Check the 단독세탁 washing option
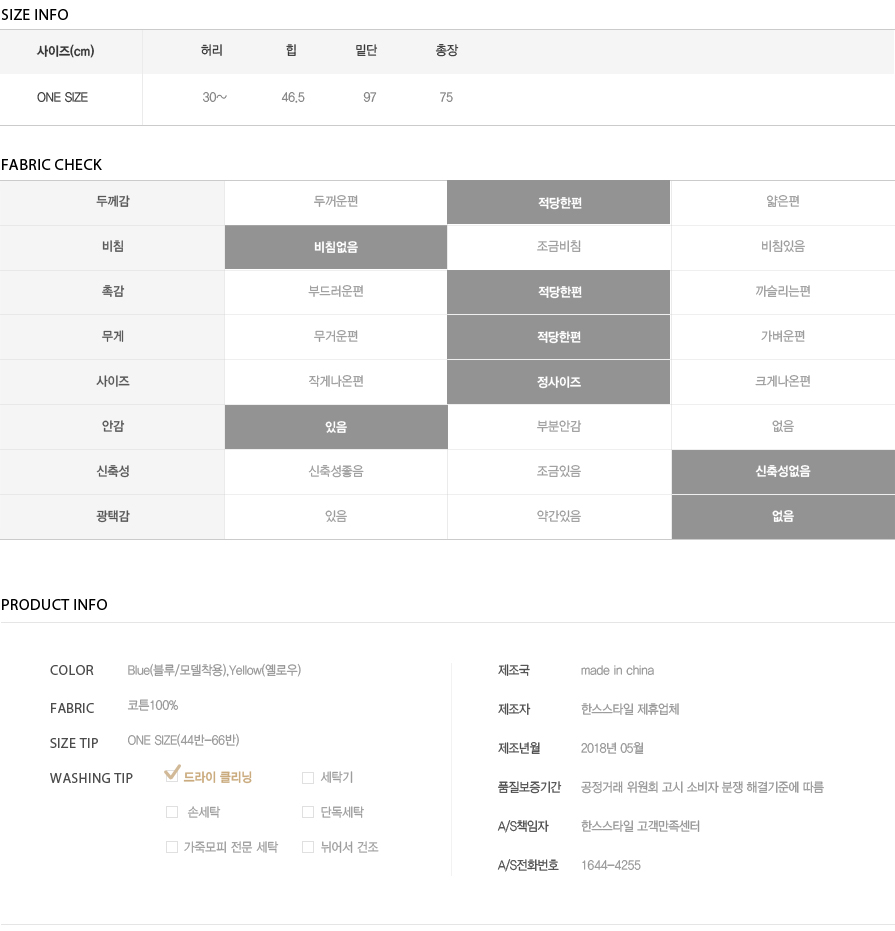Image resolution: width=895 pixels, height=931 pixels. [308, 812]
